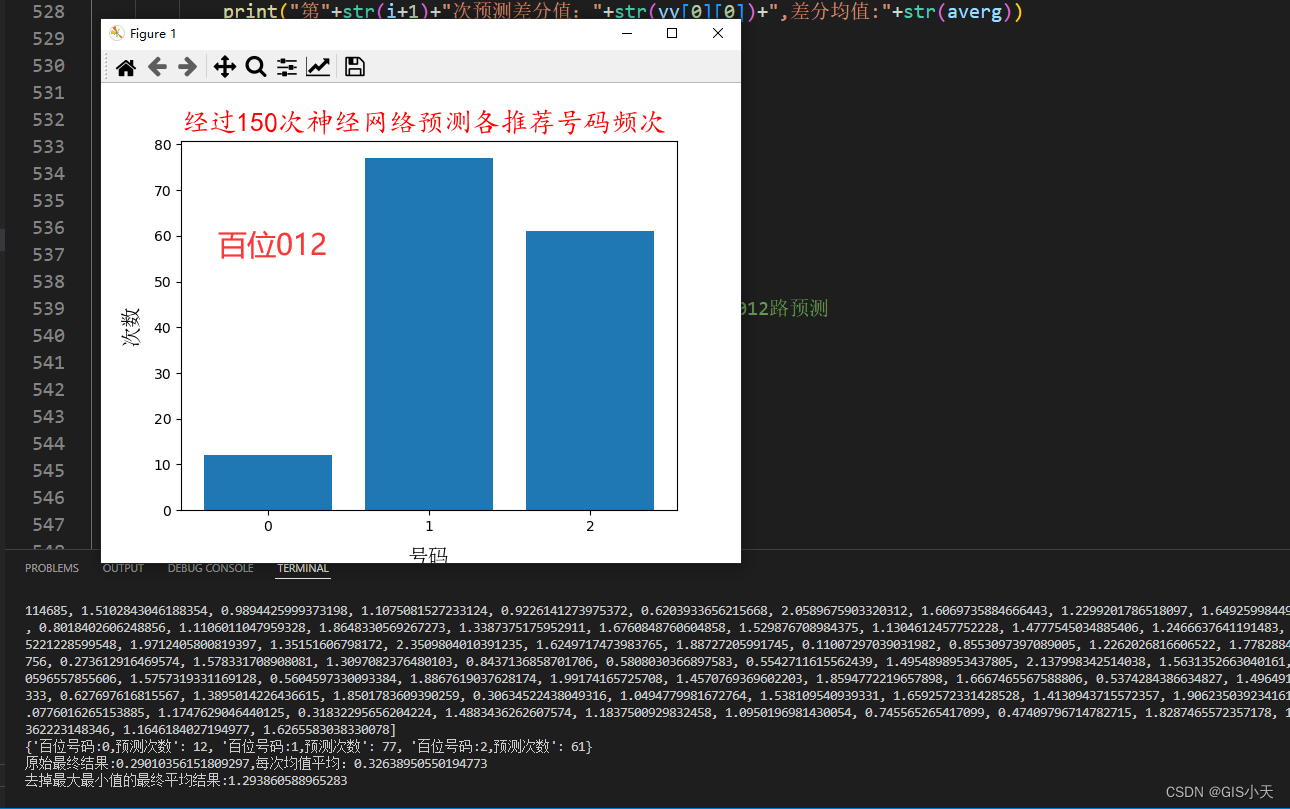Click the terminal dictionary output line with 预测次数

click(x=308, y=747)
